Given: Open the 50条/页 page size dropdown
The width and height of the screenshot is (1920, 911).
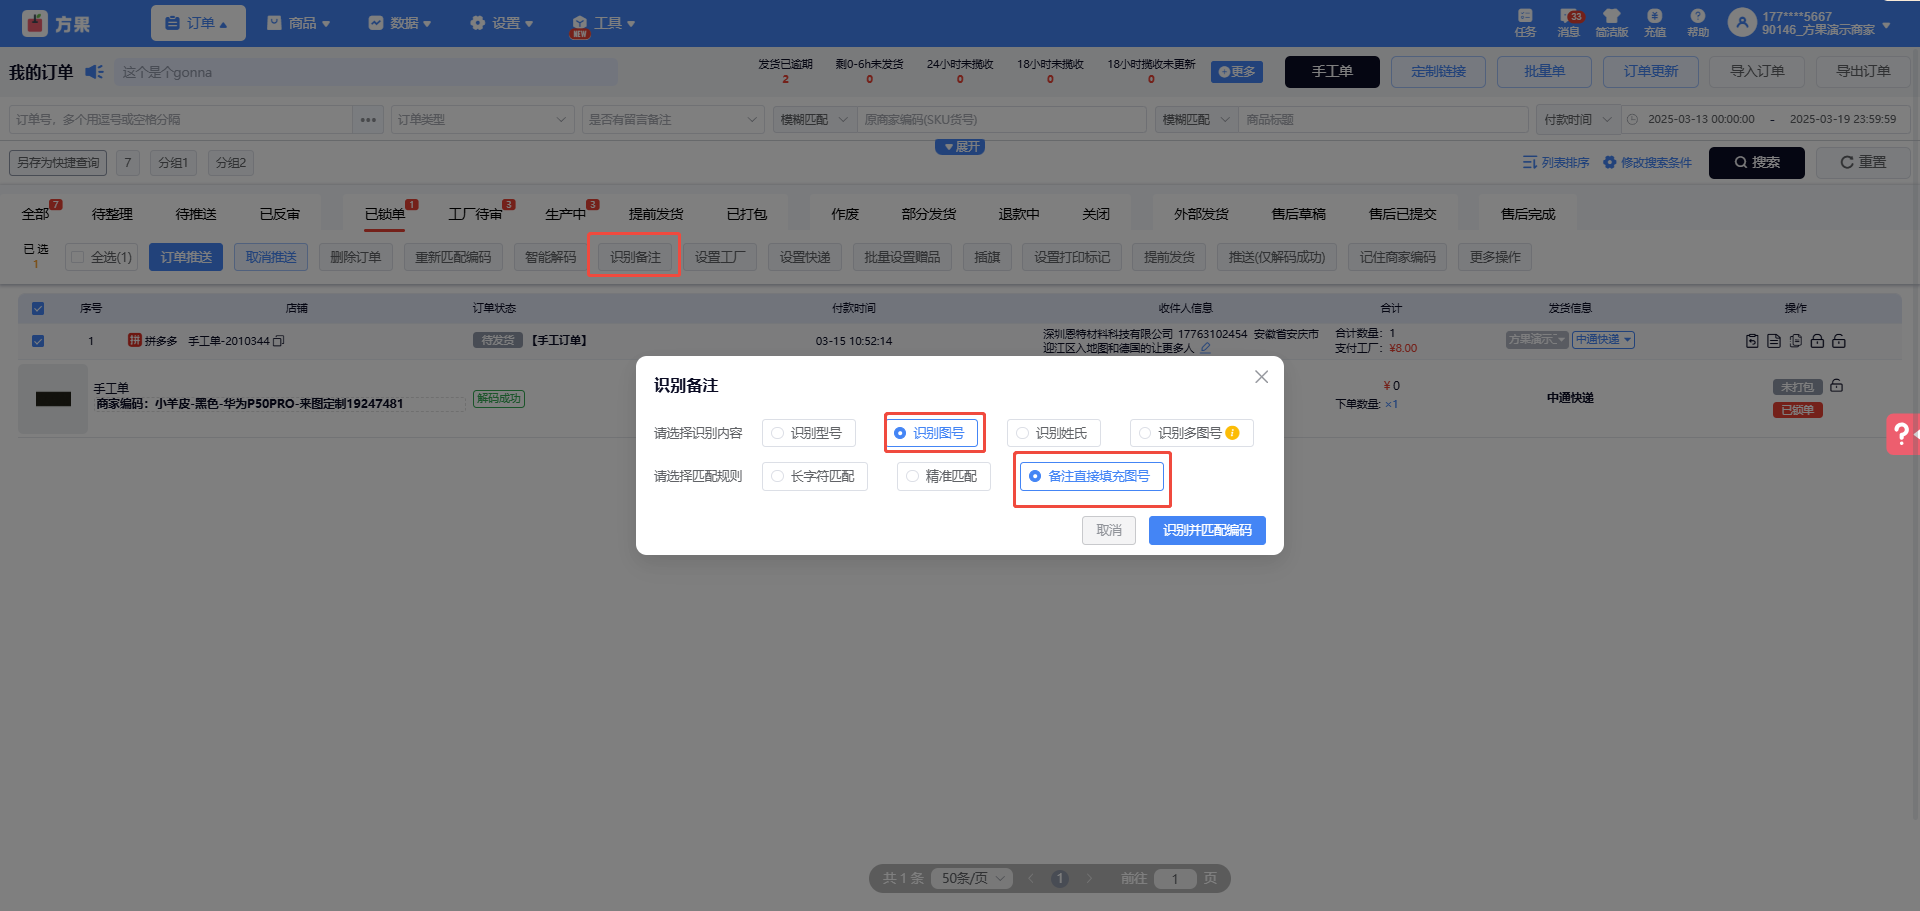Looking at the screenshot, I should (x=972, y=878).
